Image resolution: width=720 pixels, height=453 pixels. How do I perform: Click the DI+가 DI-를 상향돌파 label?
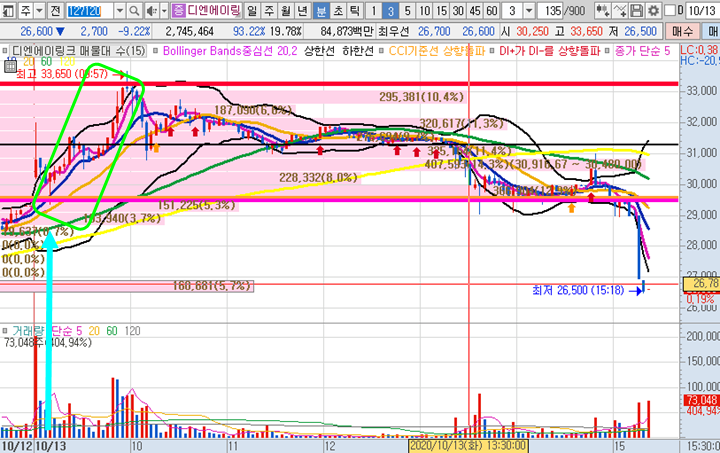tap(549, 50)
